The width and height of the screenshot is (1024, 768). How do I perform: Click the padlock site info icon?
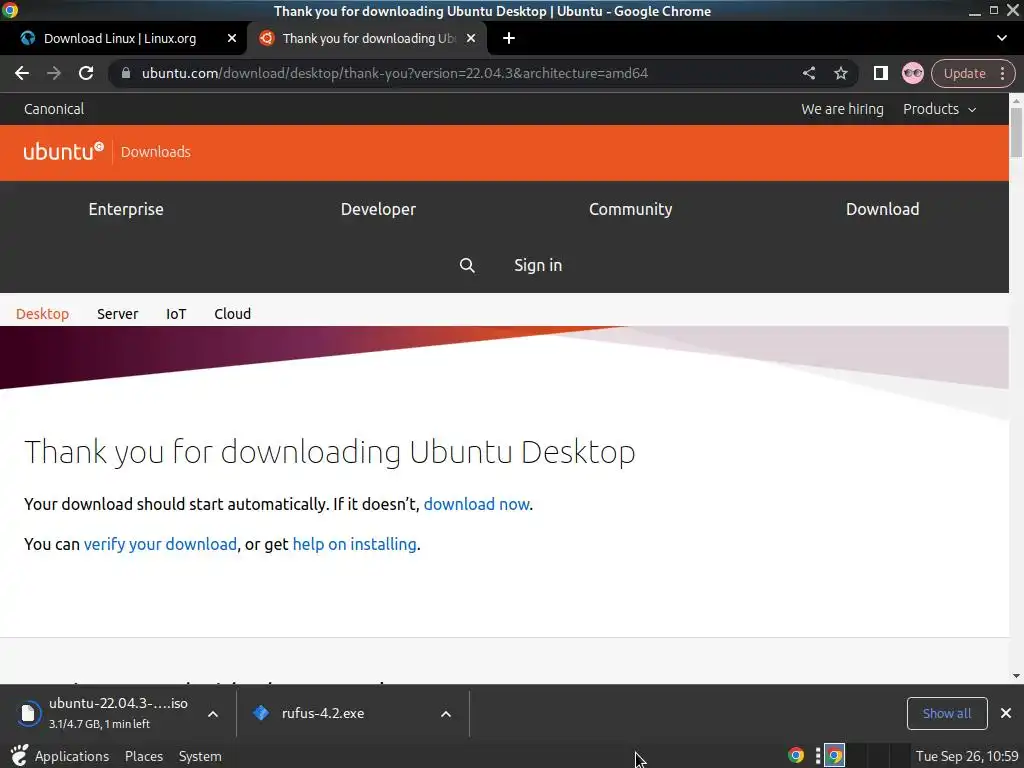125,73
